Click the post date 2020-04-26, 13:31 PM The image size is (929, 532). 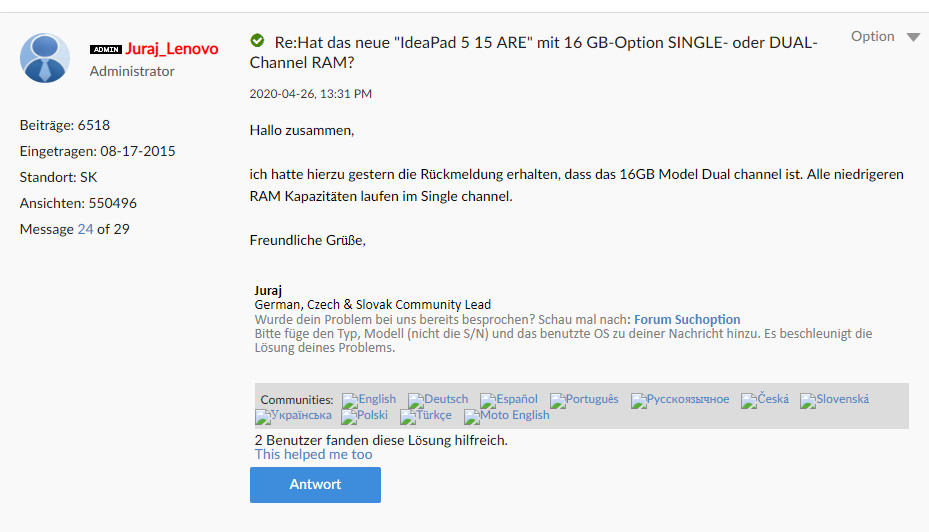click(310, 94)
